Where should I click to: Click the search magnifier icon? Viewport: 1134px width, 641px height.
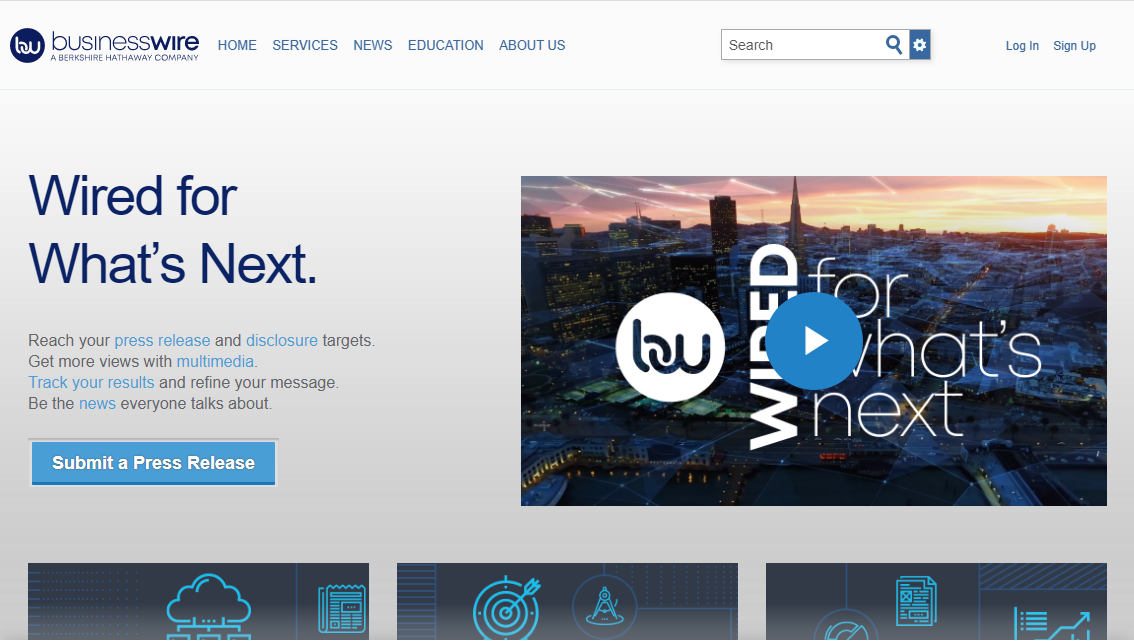point(894,45)
